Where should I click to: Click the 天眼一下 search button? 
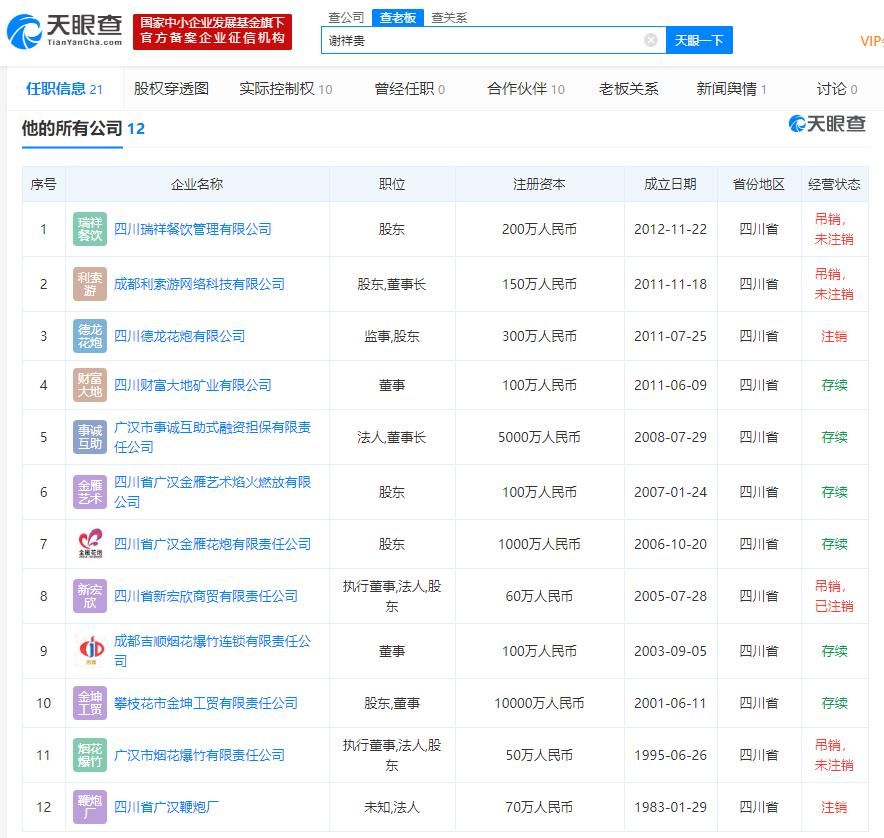[x=699, y=39]
